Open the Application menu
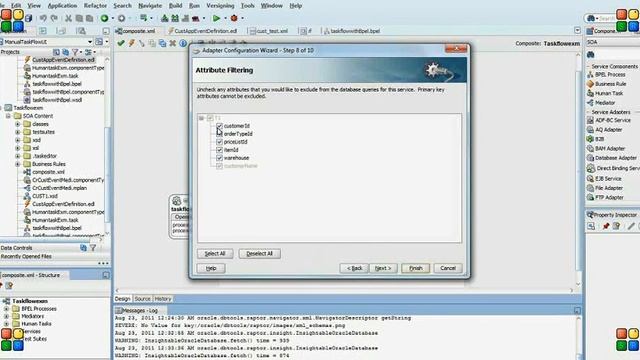The image size is (640, 360). [62, 6]
